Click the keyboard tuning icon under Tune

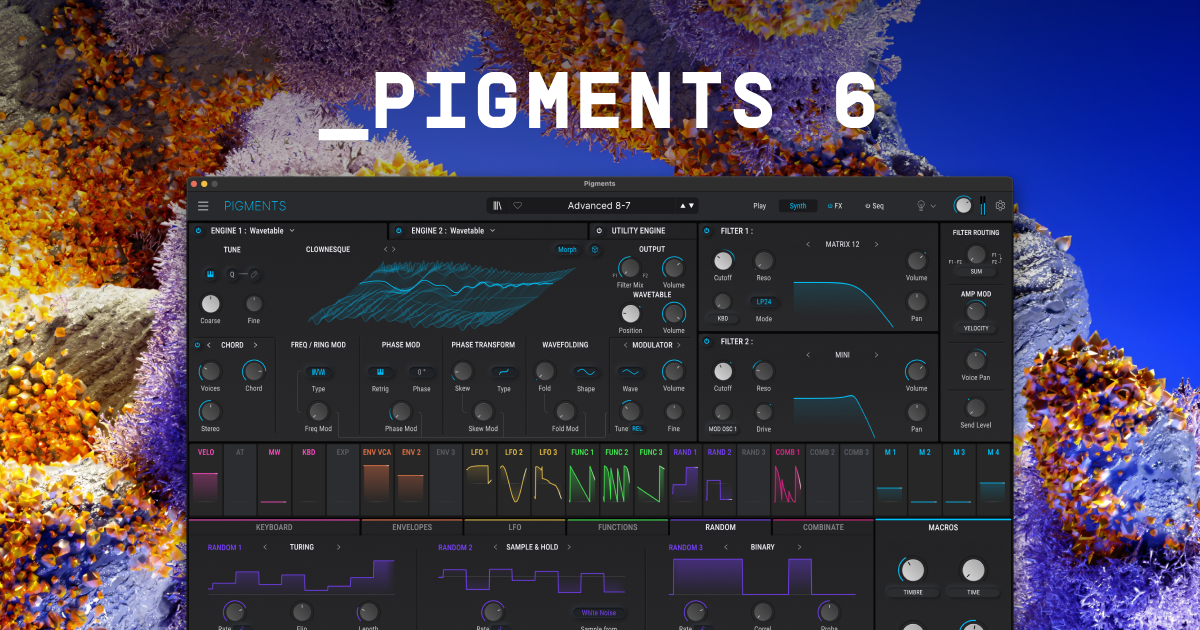tap(211, 274)
